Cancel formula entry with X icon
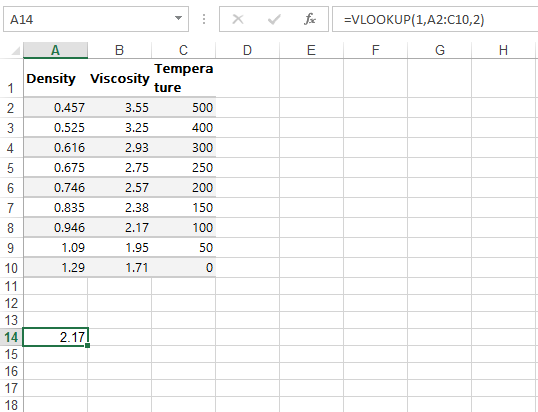The width and height of the screenshot is (538, 412). coord(238,19)
